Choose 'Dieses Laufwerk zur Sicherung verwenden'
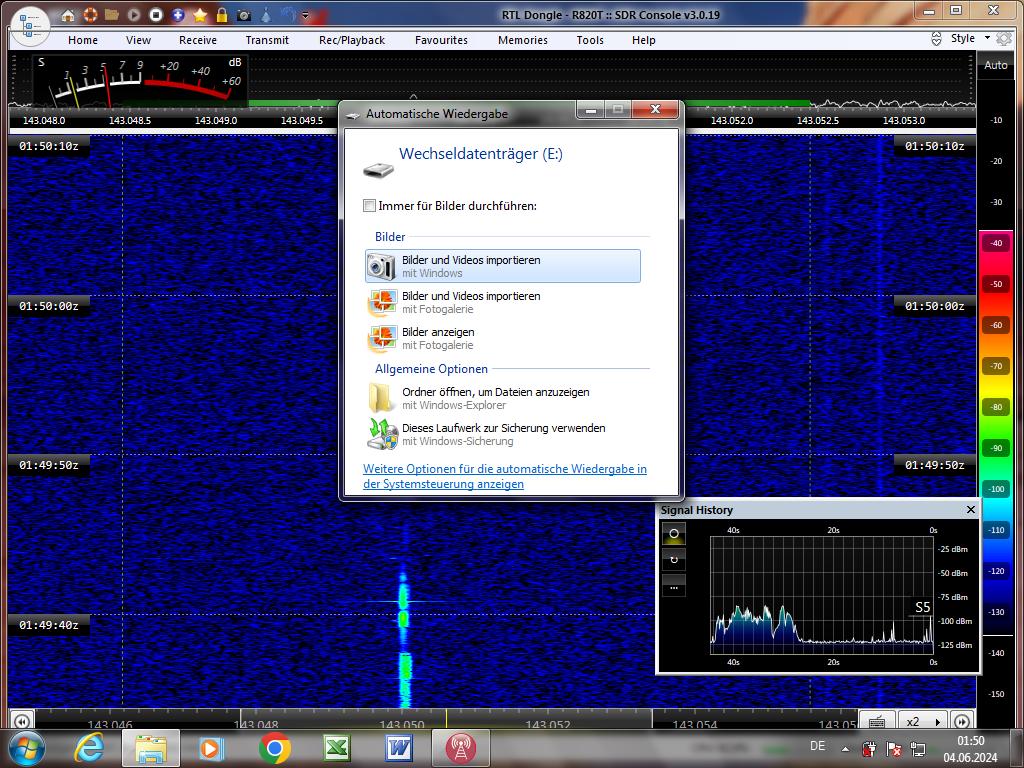 (x=503, y=434)
